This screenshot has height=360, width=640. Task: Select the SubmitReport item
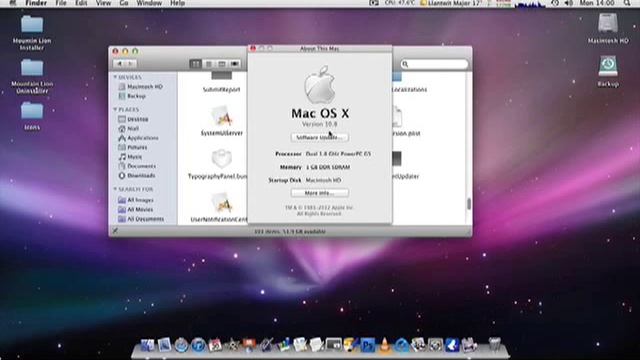point(222,82)
